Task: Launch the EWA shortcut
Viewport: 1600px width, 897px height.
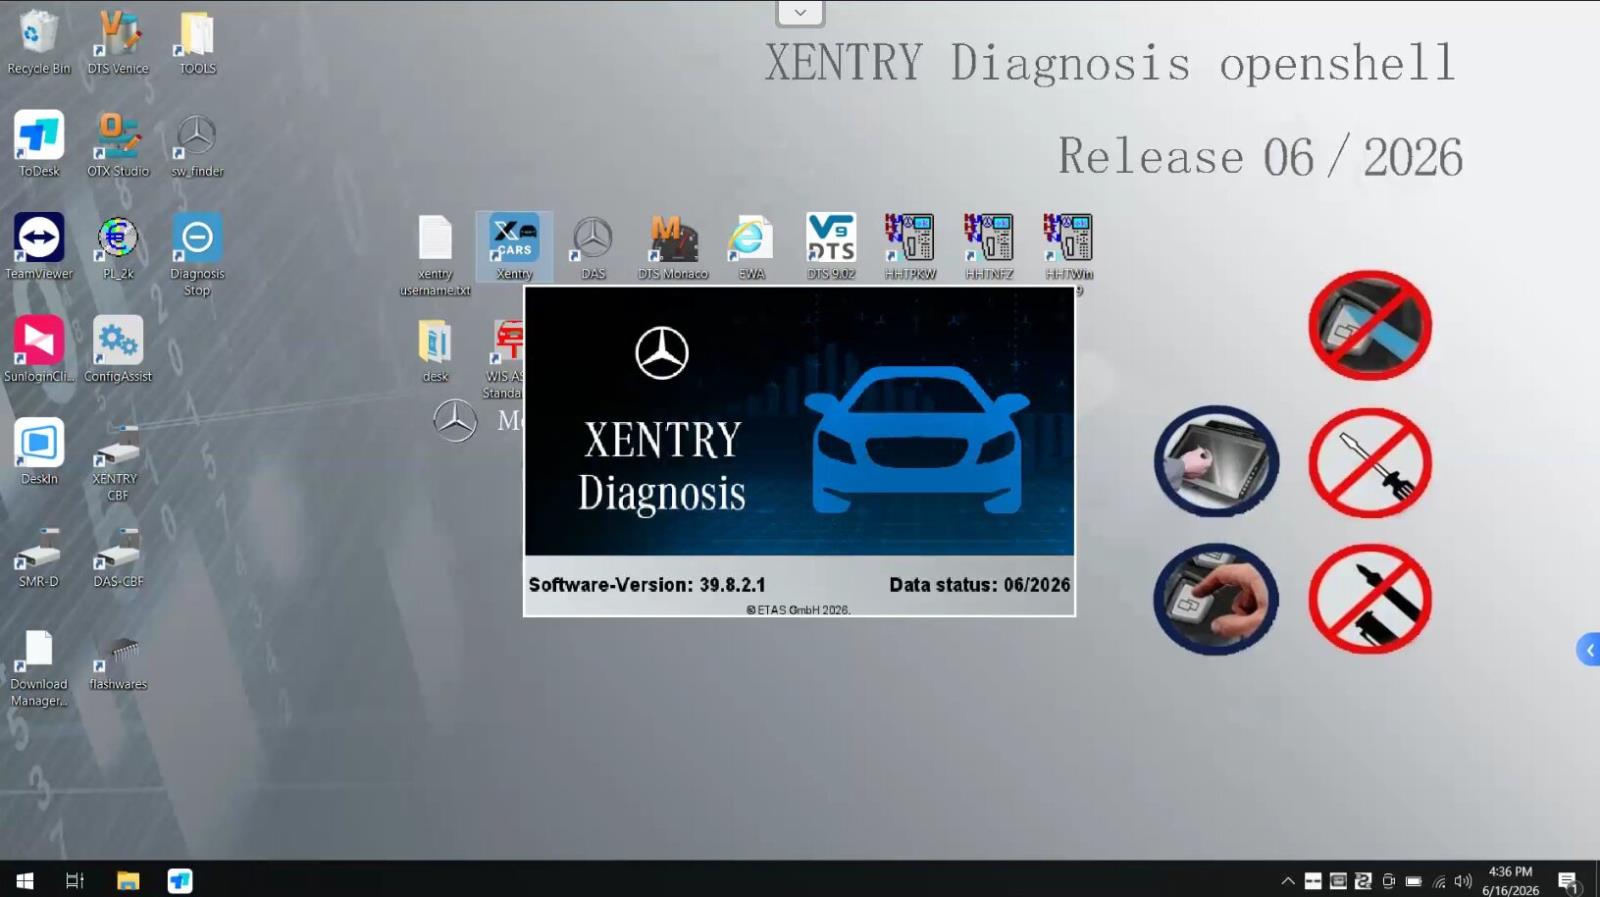Action: [751, 247]
